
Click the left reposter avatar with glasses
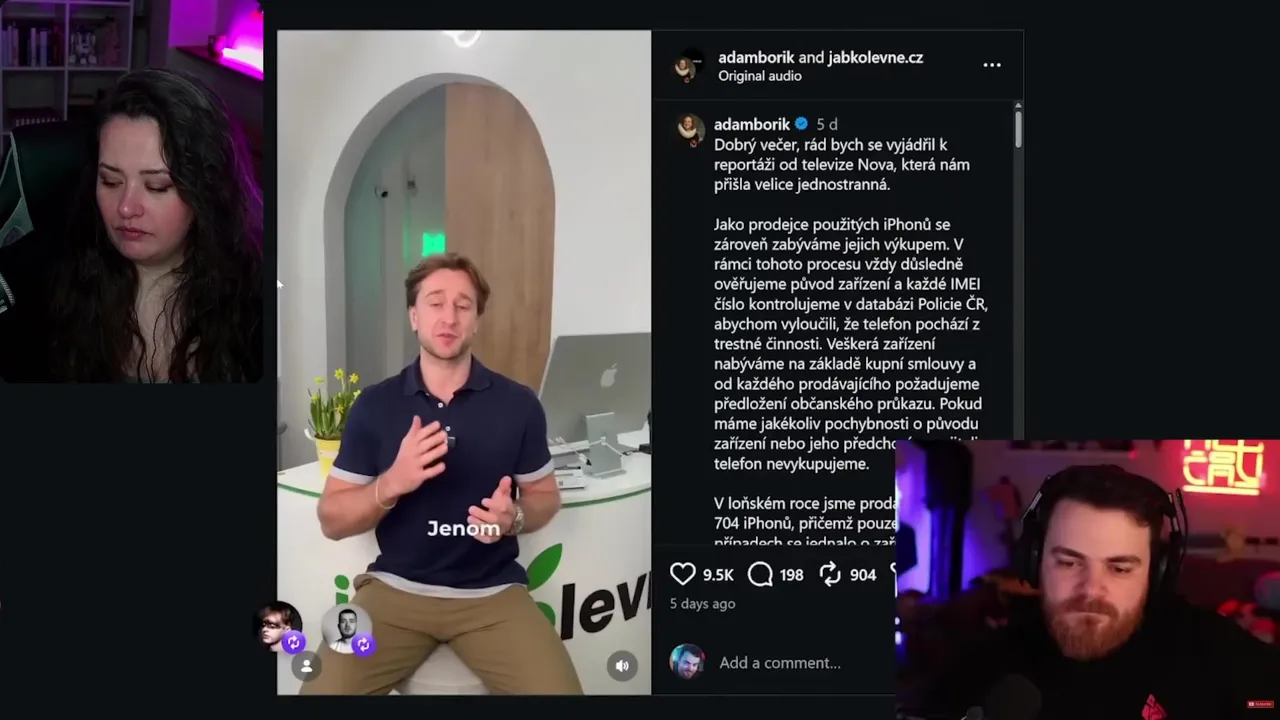coord(280,627)
